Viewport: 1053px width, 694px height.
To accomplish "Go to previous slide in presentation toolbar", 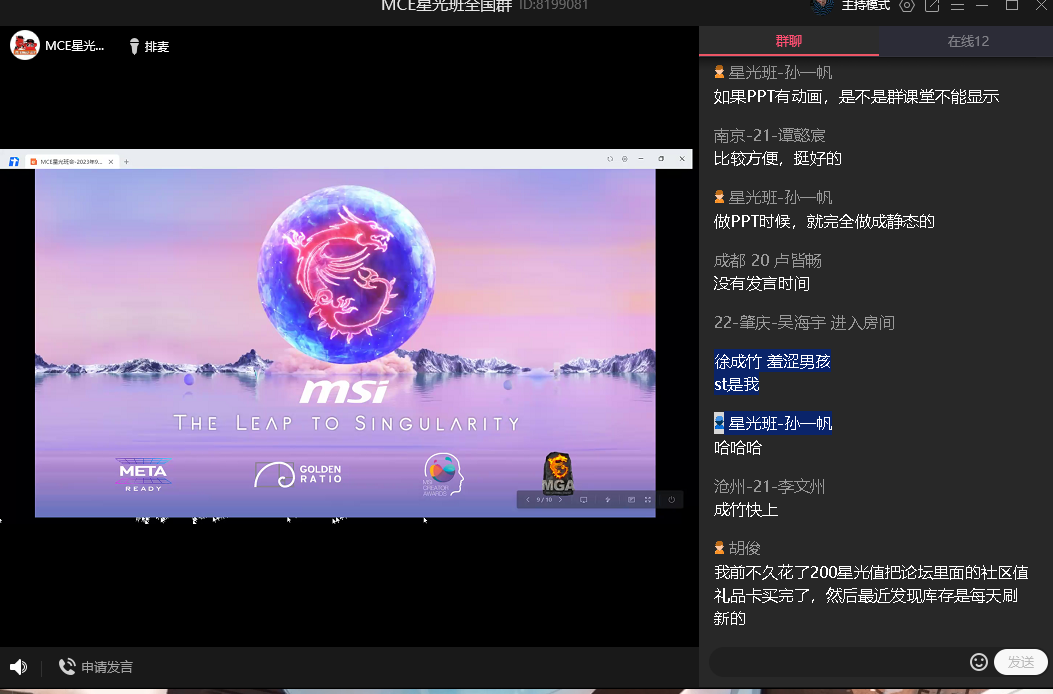I will [x=528, y=500].
